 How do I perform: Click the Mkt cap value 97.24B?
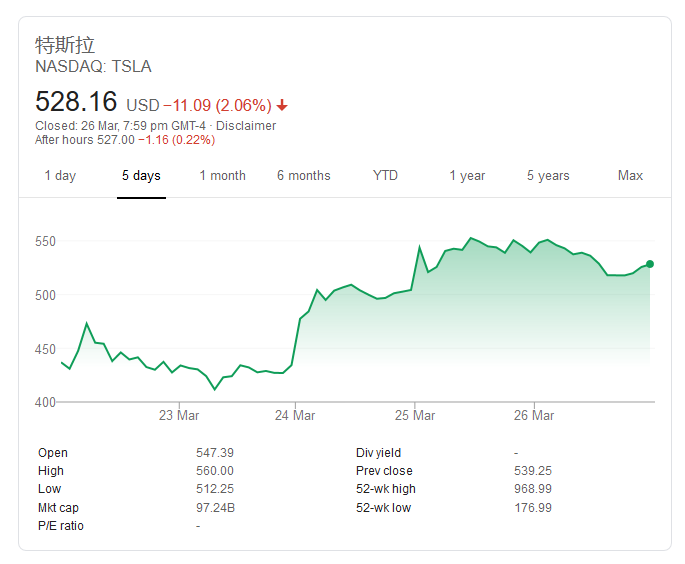215,508
